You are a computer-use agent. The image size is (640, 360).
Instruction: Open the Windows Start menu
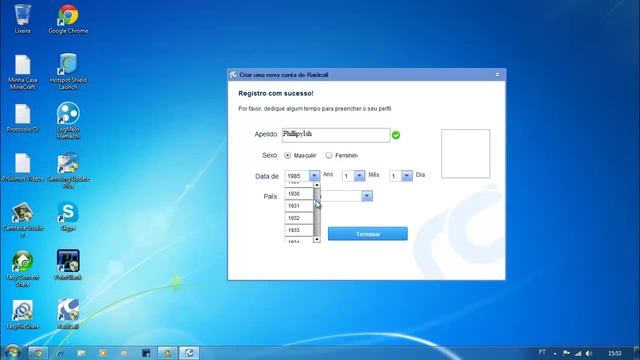[x=13, y=352]
